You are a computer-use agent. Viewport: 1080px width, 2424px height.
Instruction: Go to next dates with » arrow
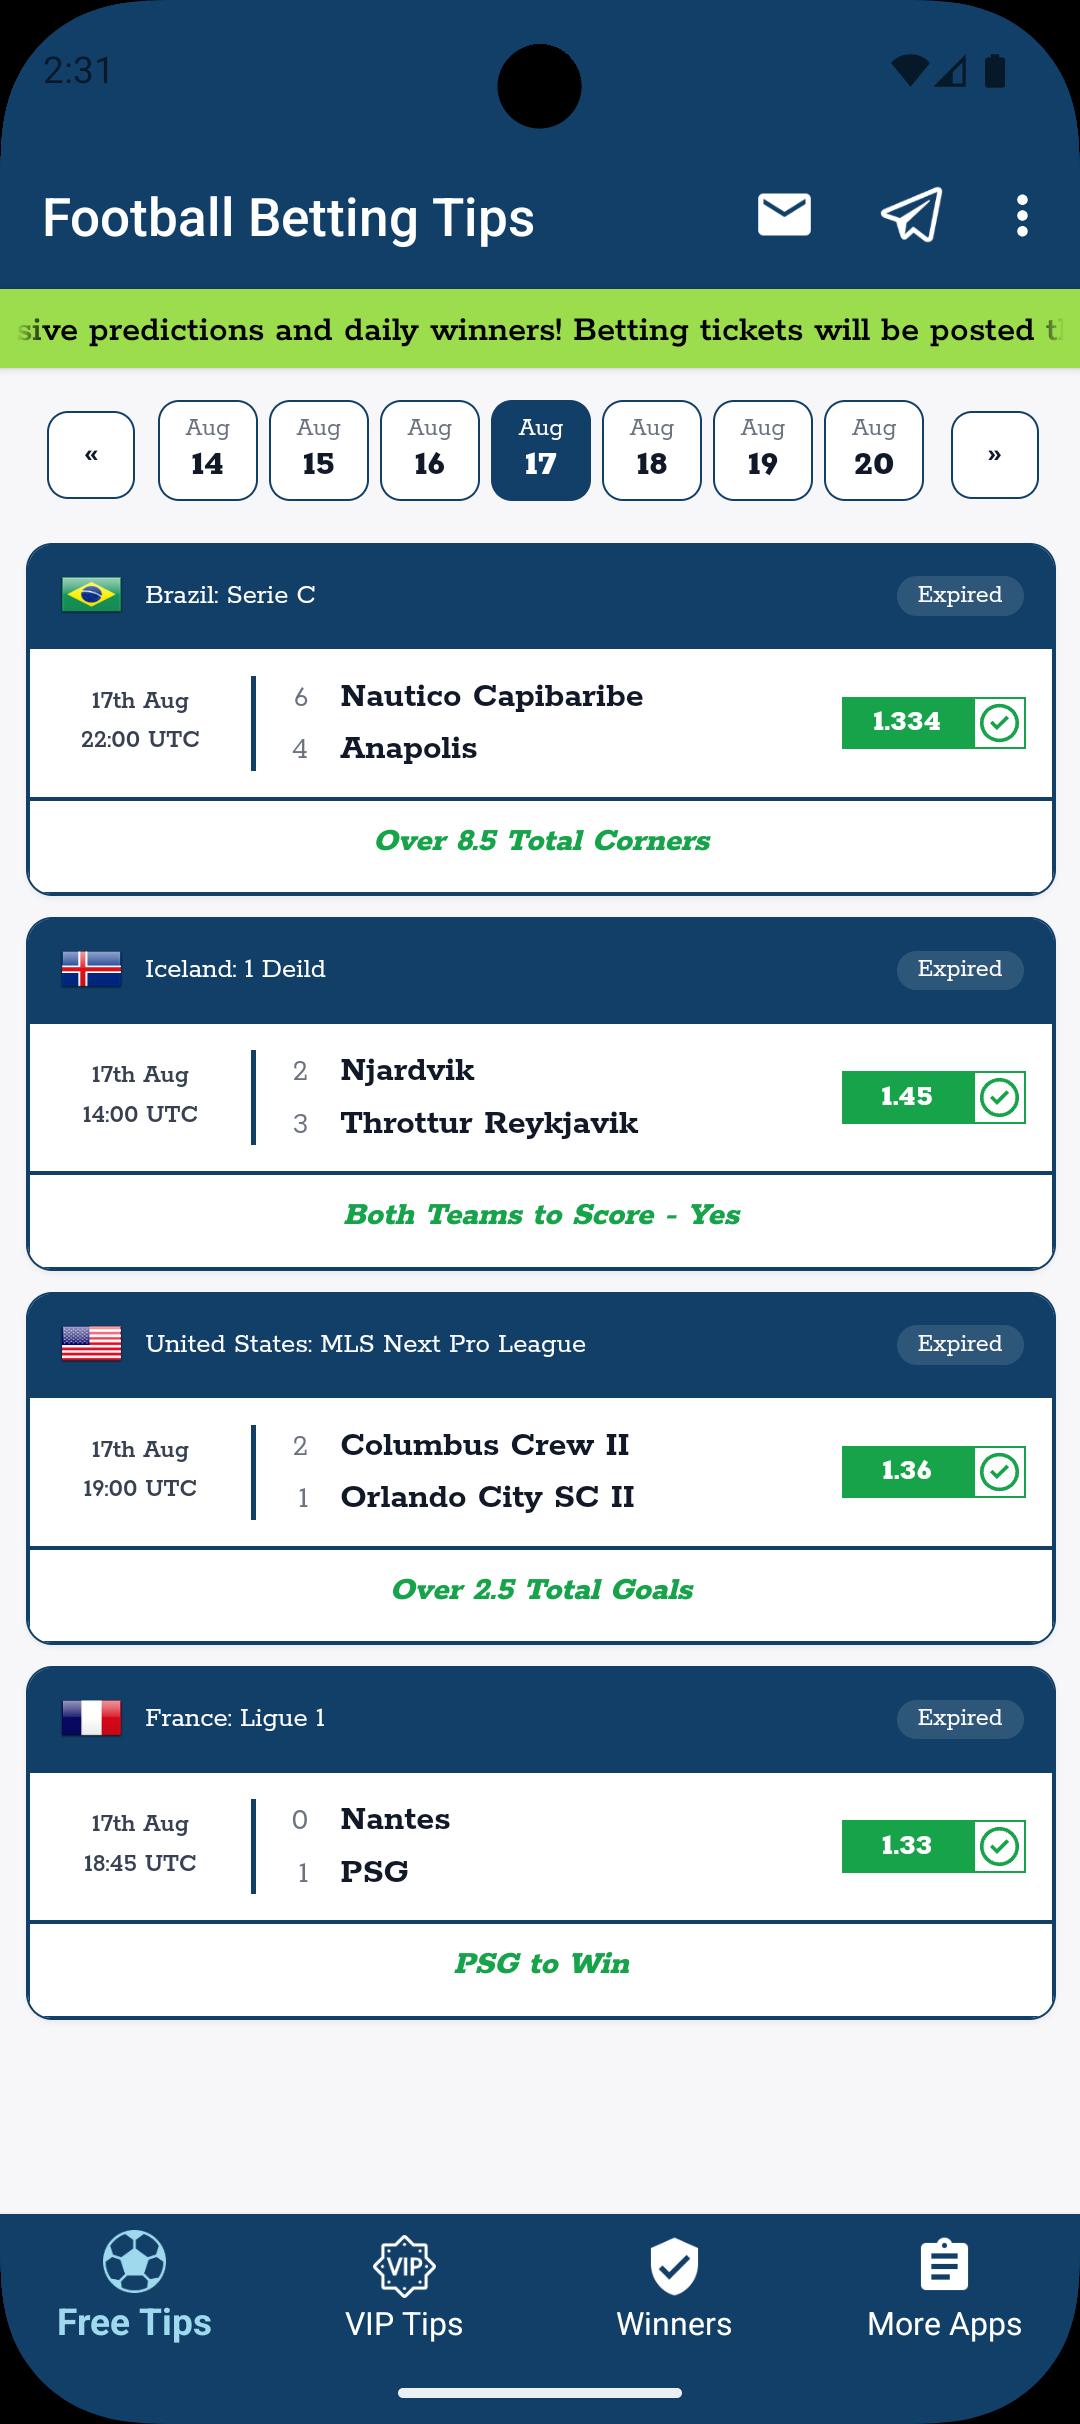tap(994, 455)
